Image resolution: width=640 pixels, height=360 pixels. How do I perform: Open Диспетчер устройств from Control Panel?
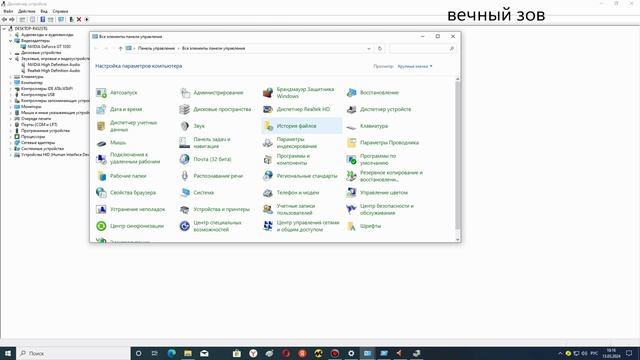tap(378, 109)
